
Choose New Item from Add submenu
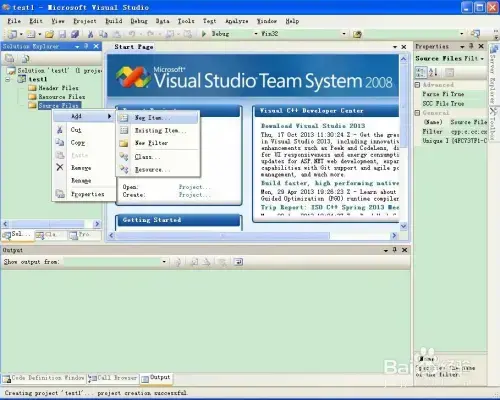pos(157,118)
